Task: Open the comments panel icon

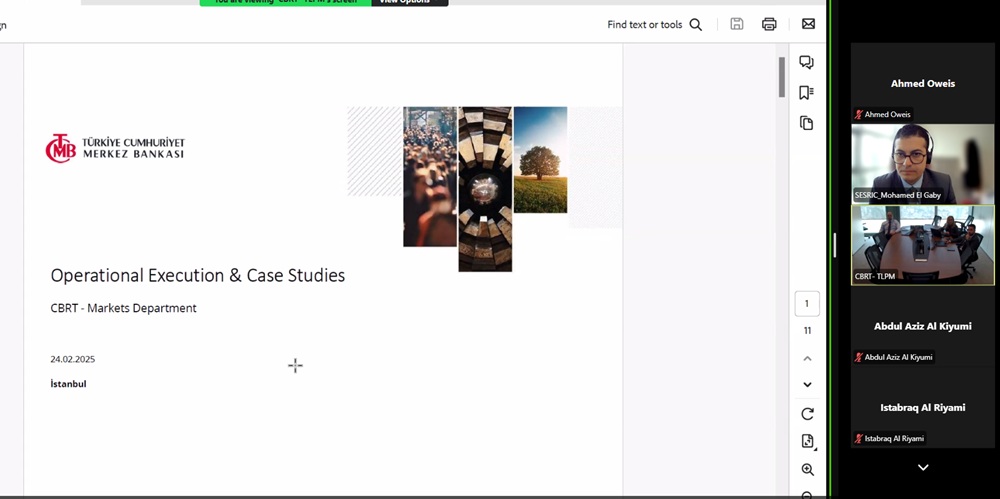Action: tap(806, 63)
